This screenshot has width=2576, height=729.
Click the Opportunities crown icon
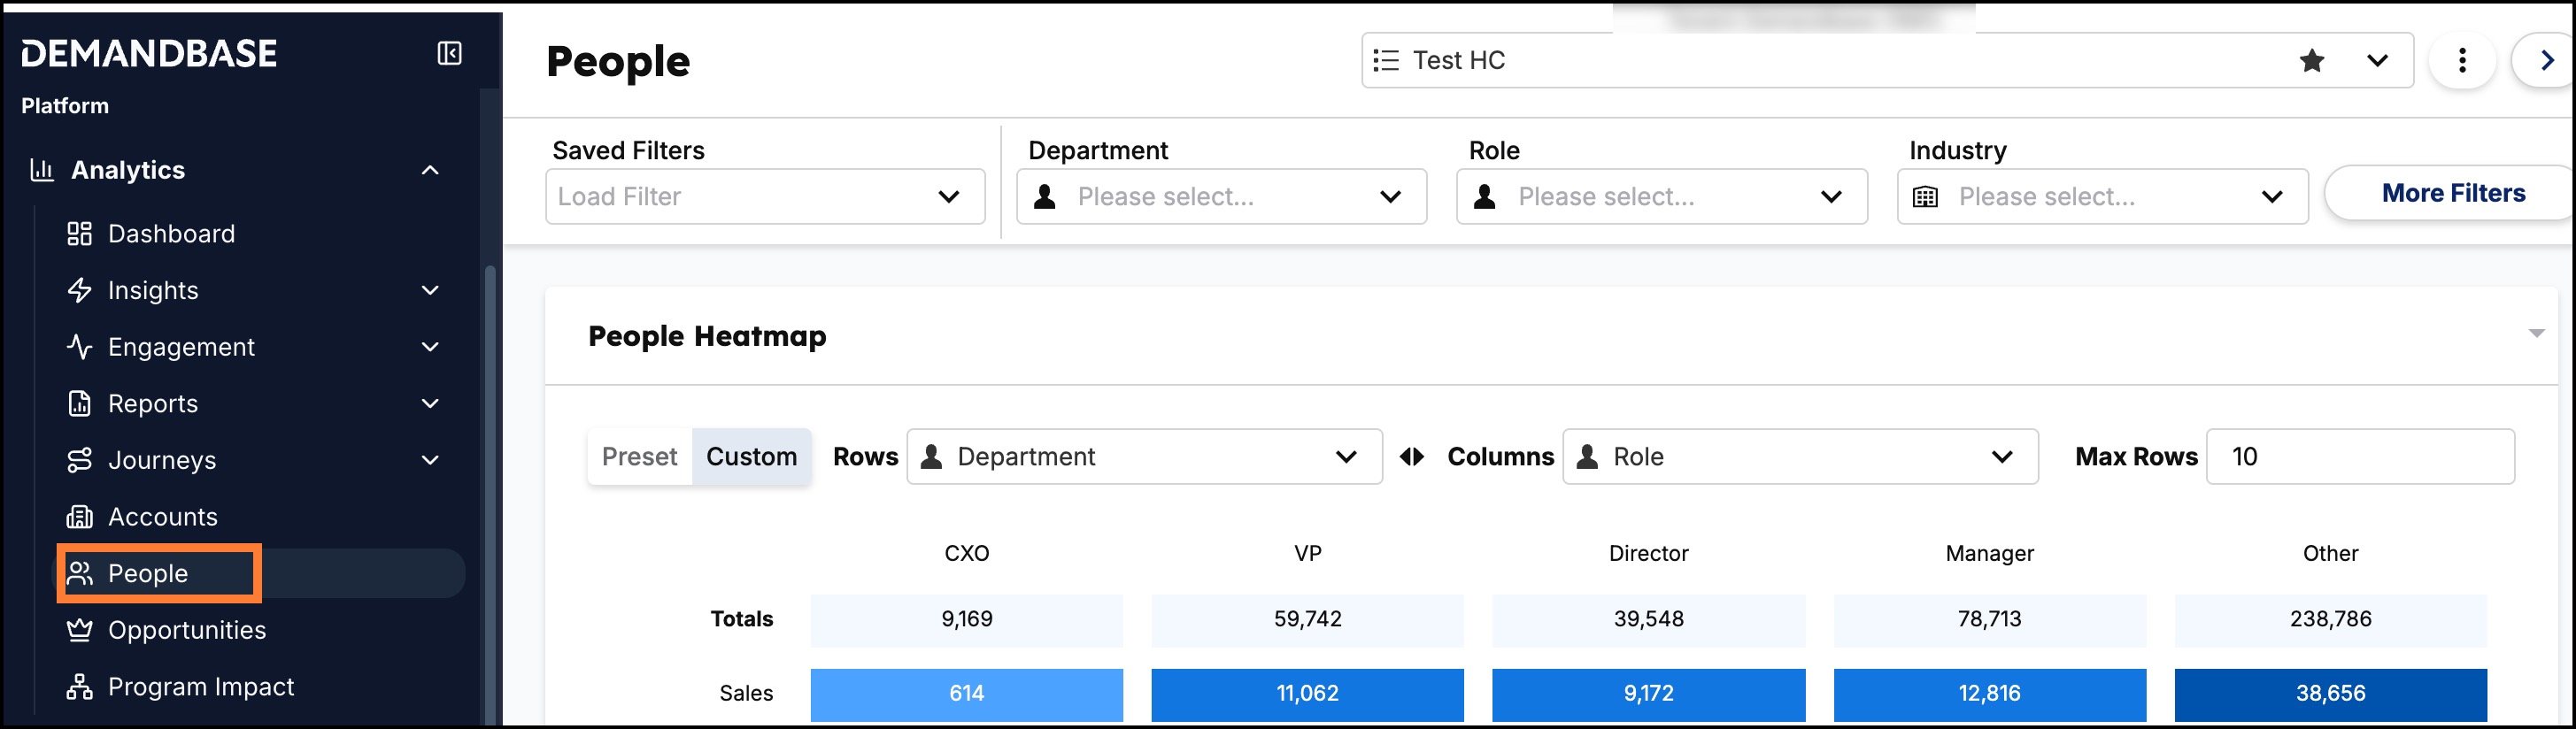(x=79, y=630)
